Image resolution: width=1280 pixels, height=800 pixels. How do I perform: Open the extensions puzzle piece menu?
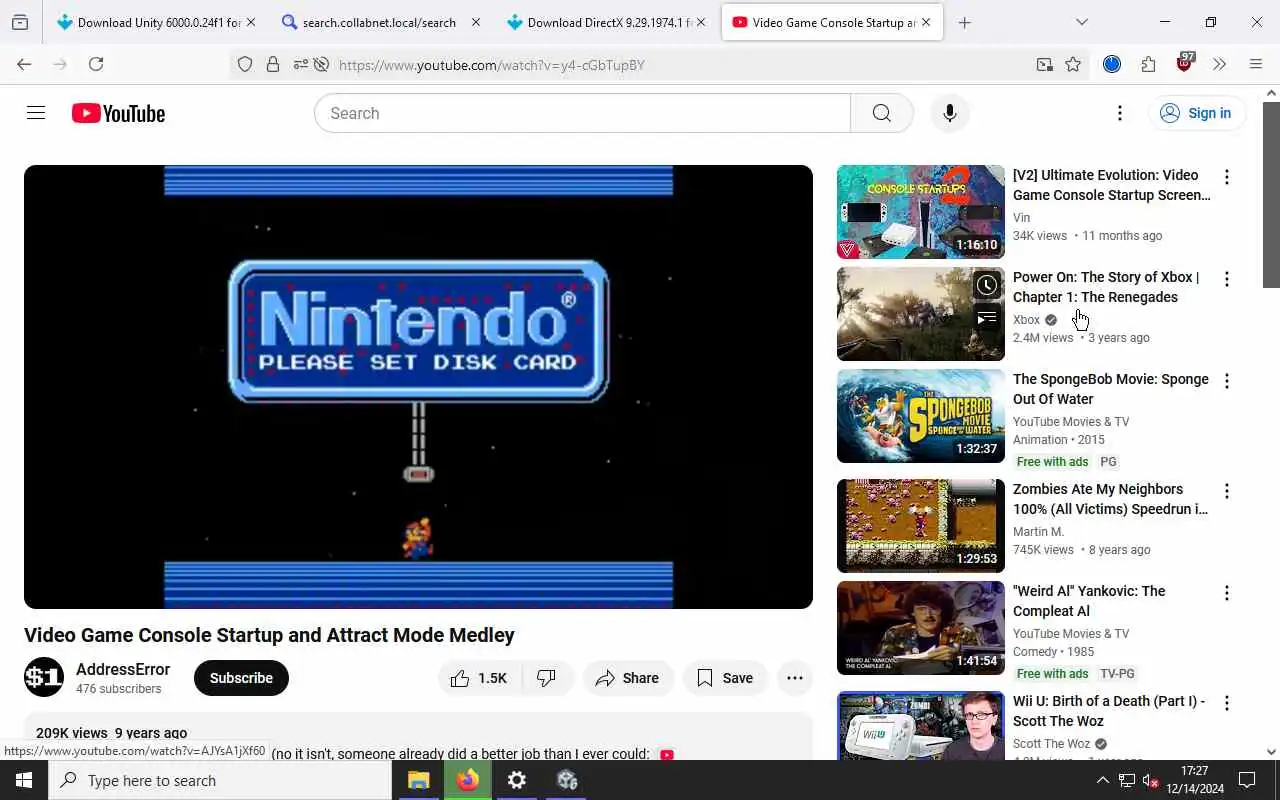(1148, 64)
